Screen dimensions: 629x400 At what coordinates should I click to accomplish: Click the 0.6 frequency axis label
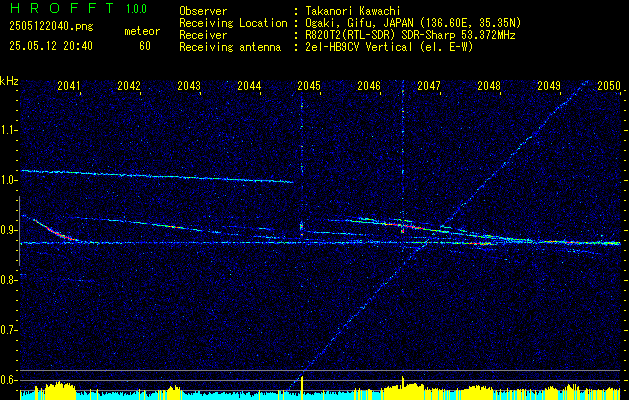pyautogui.click(x=8, y=380)
